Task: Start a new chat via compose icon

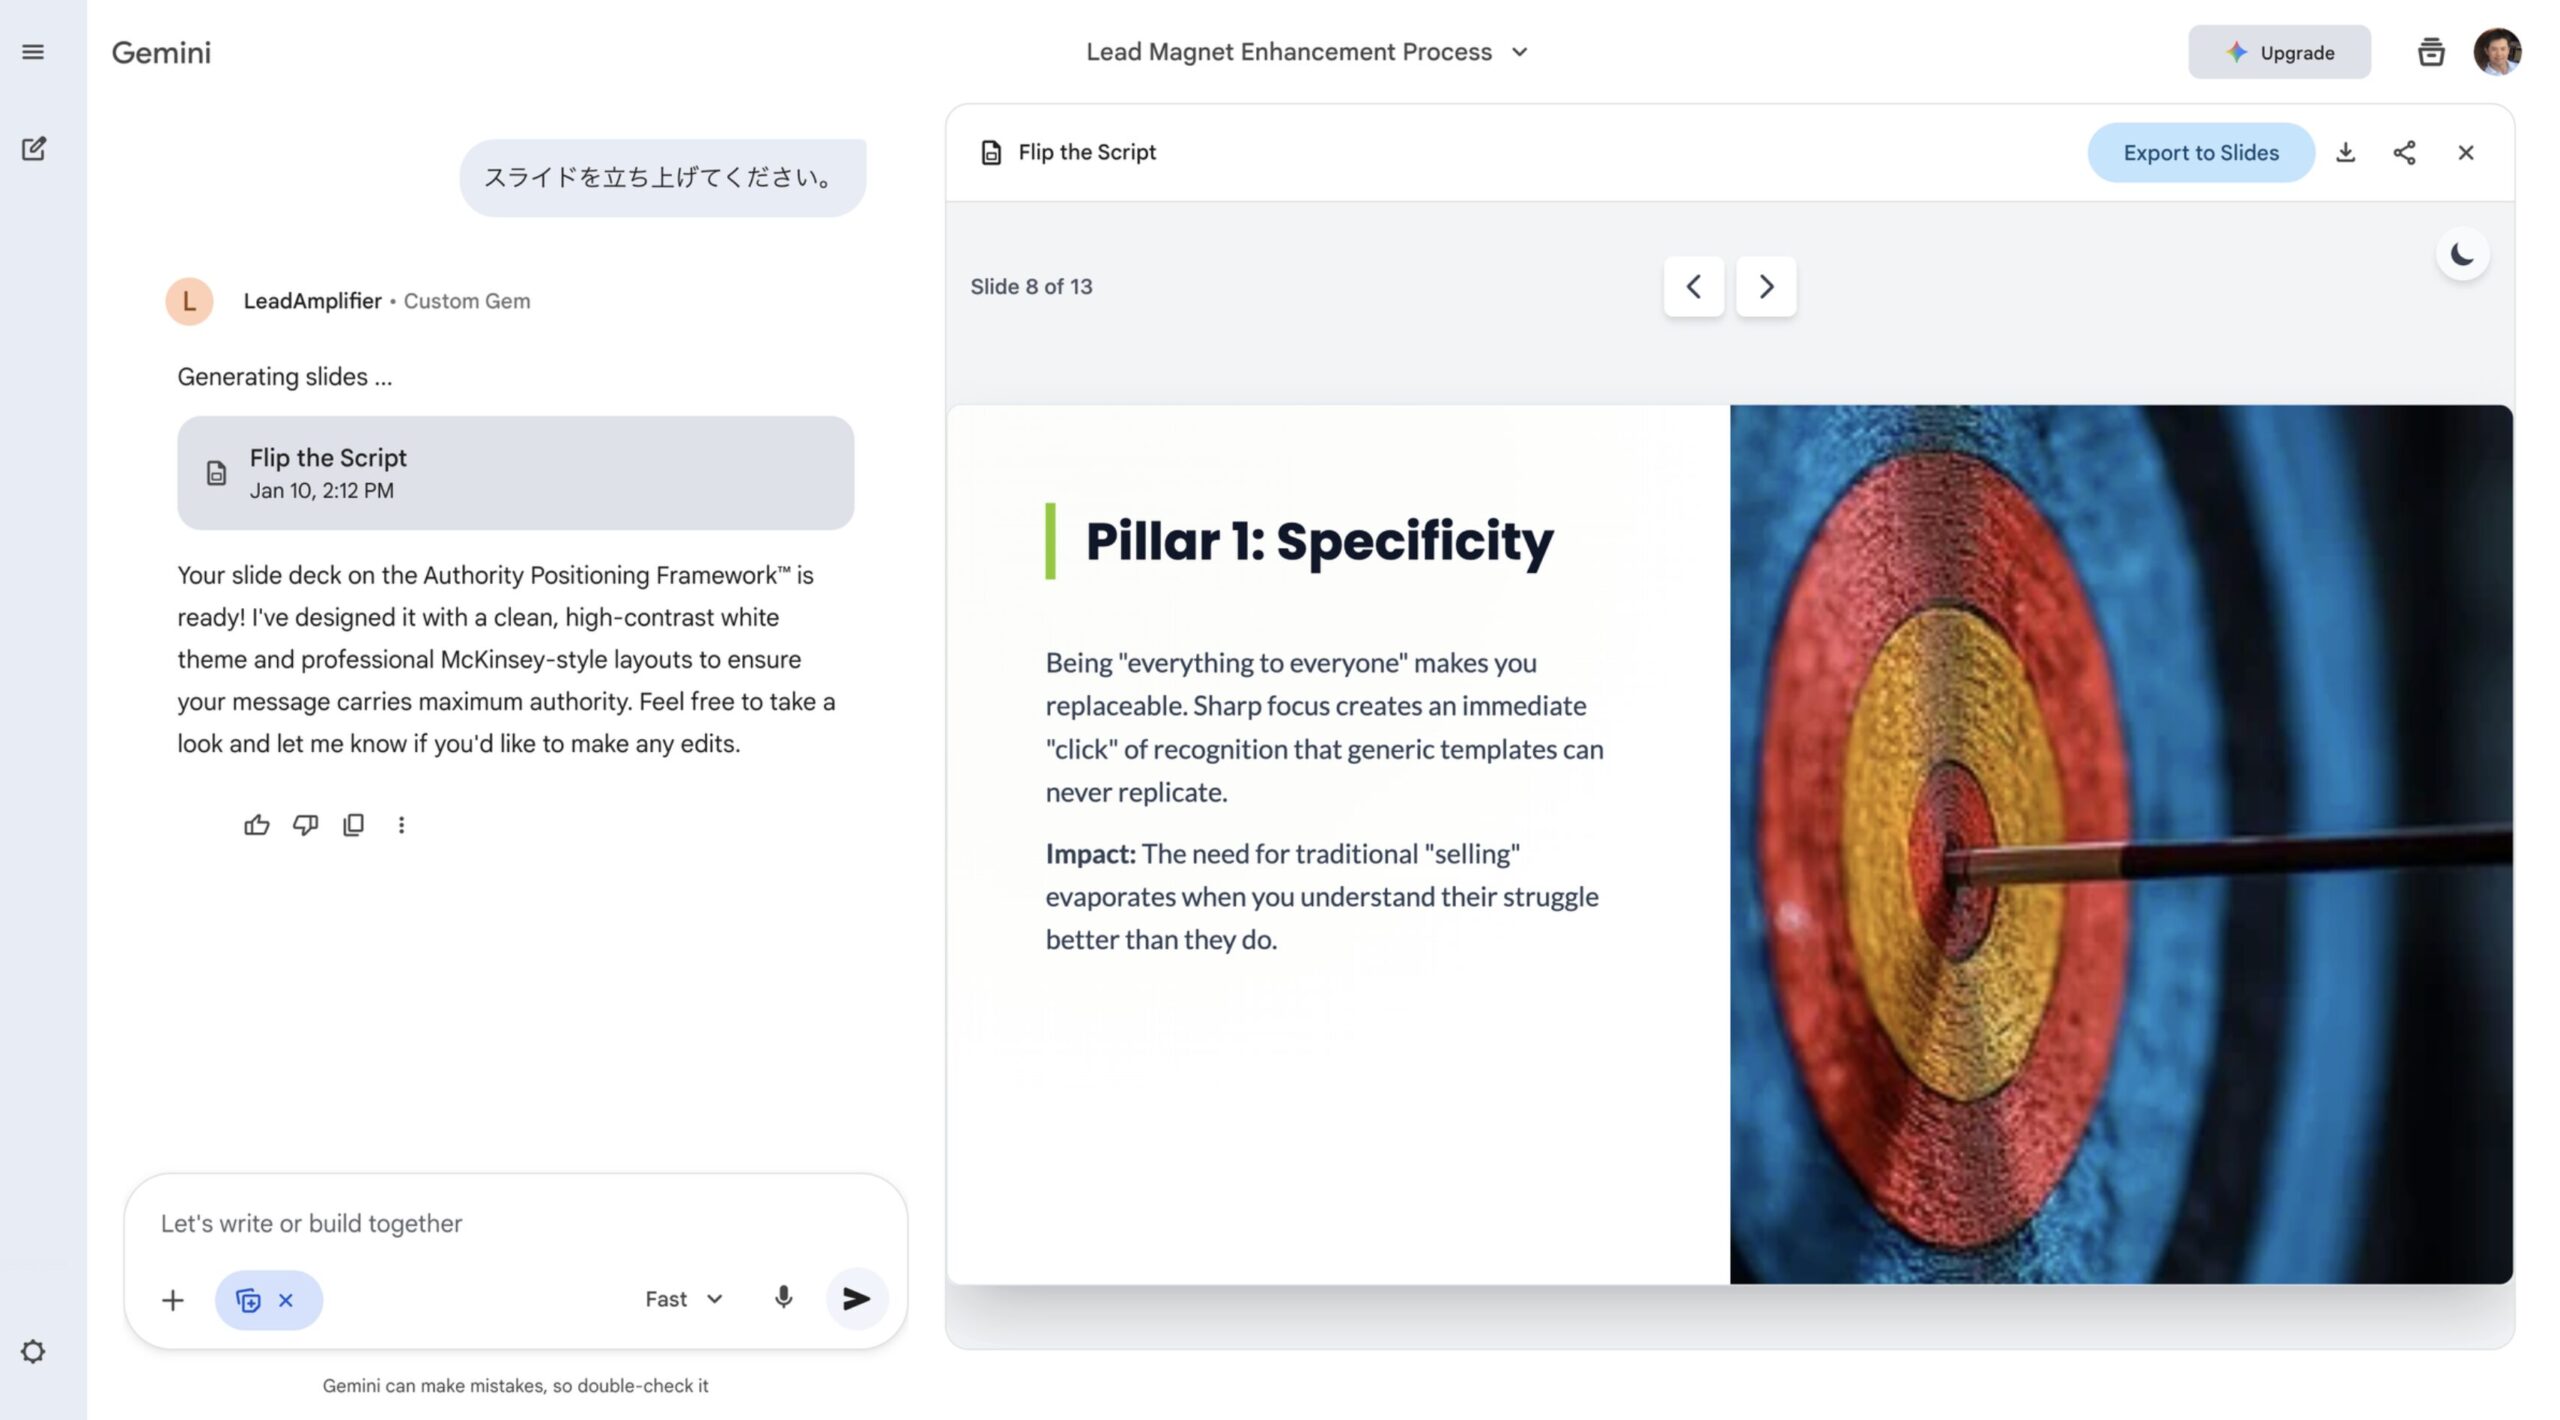Action: pos(33,149)
